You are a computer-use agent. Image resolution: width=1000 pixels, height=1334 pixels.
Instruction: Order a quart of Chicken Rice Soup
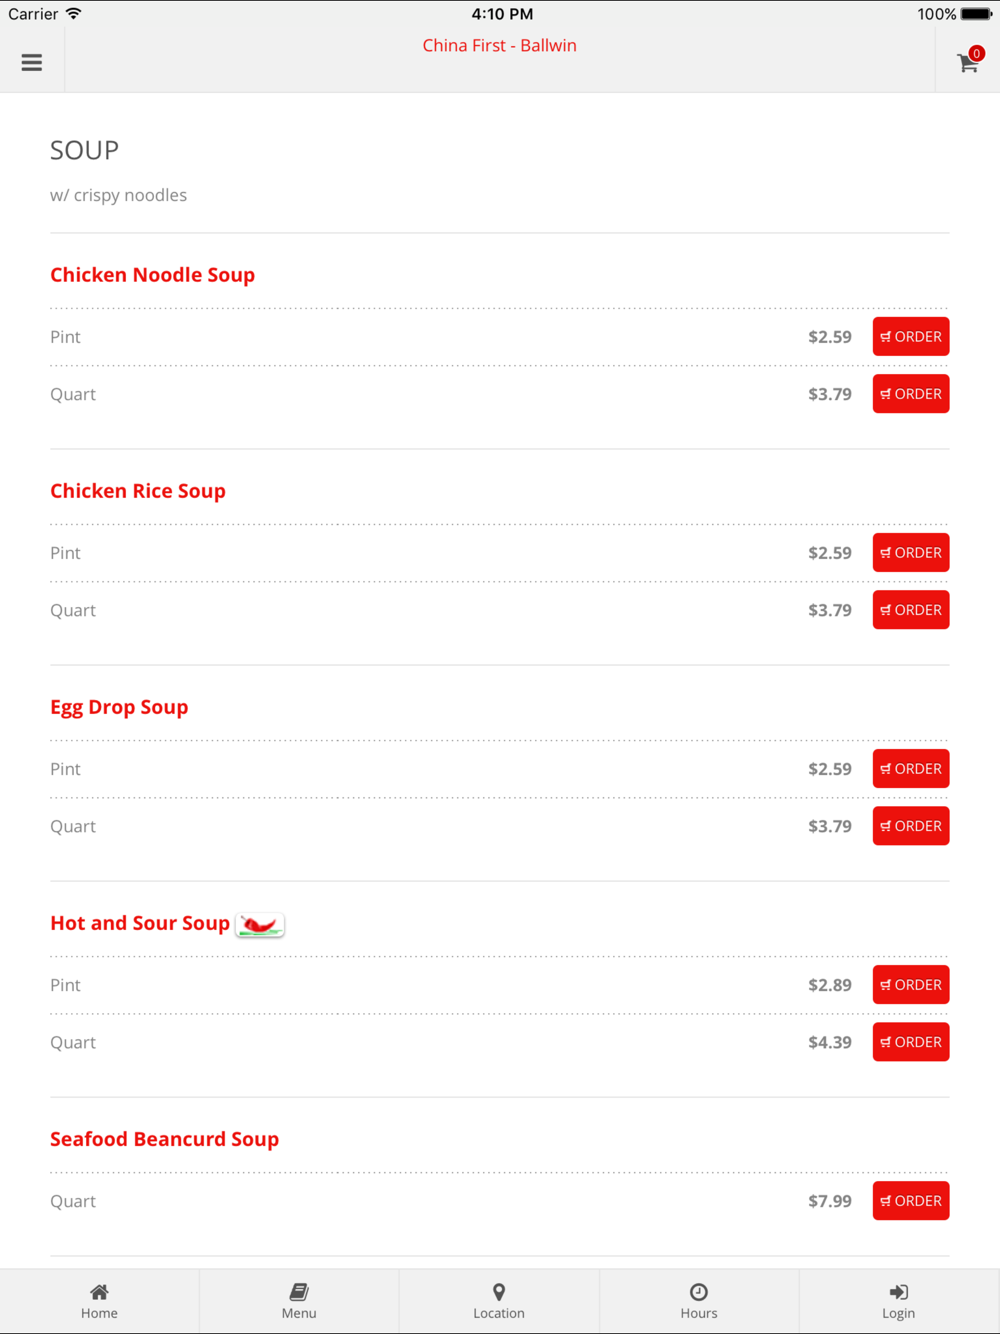tap(910, 610)
